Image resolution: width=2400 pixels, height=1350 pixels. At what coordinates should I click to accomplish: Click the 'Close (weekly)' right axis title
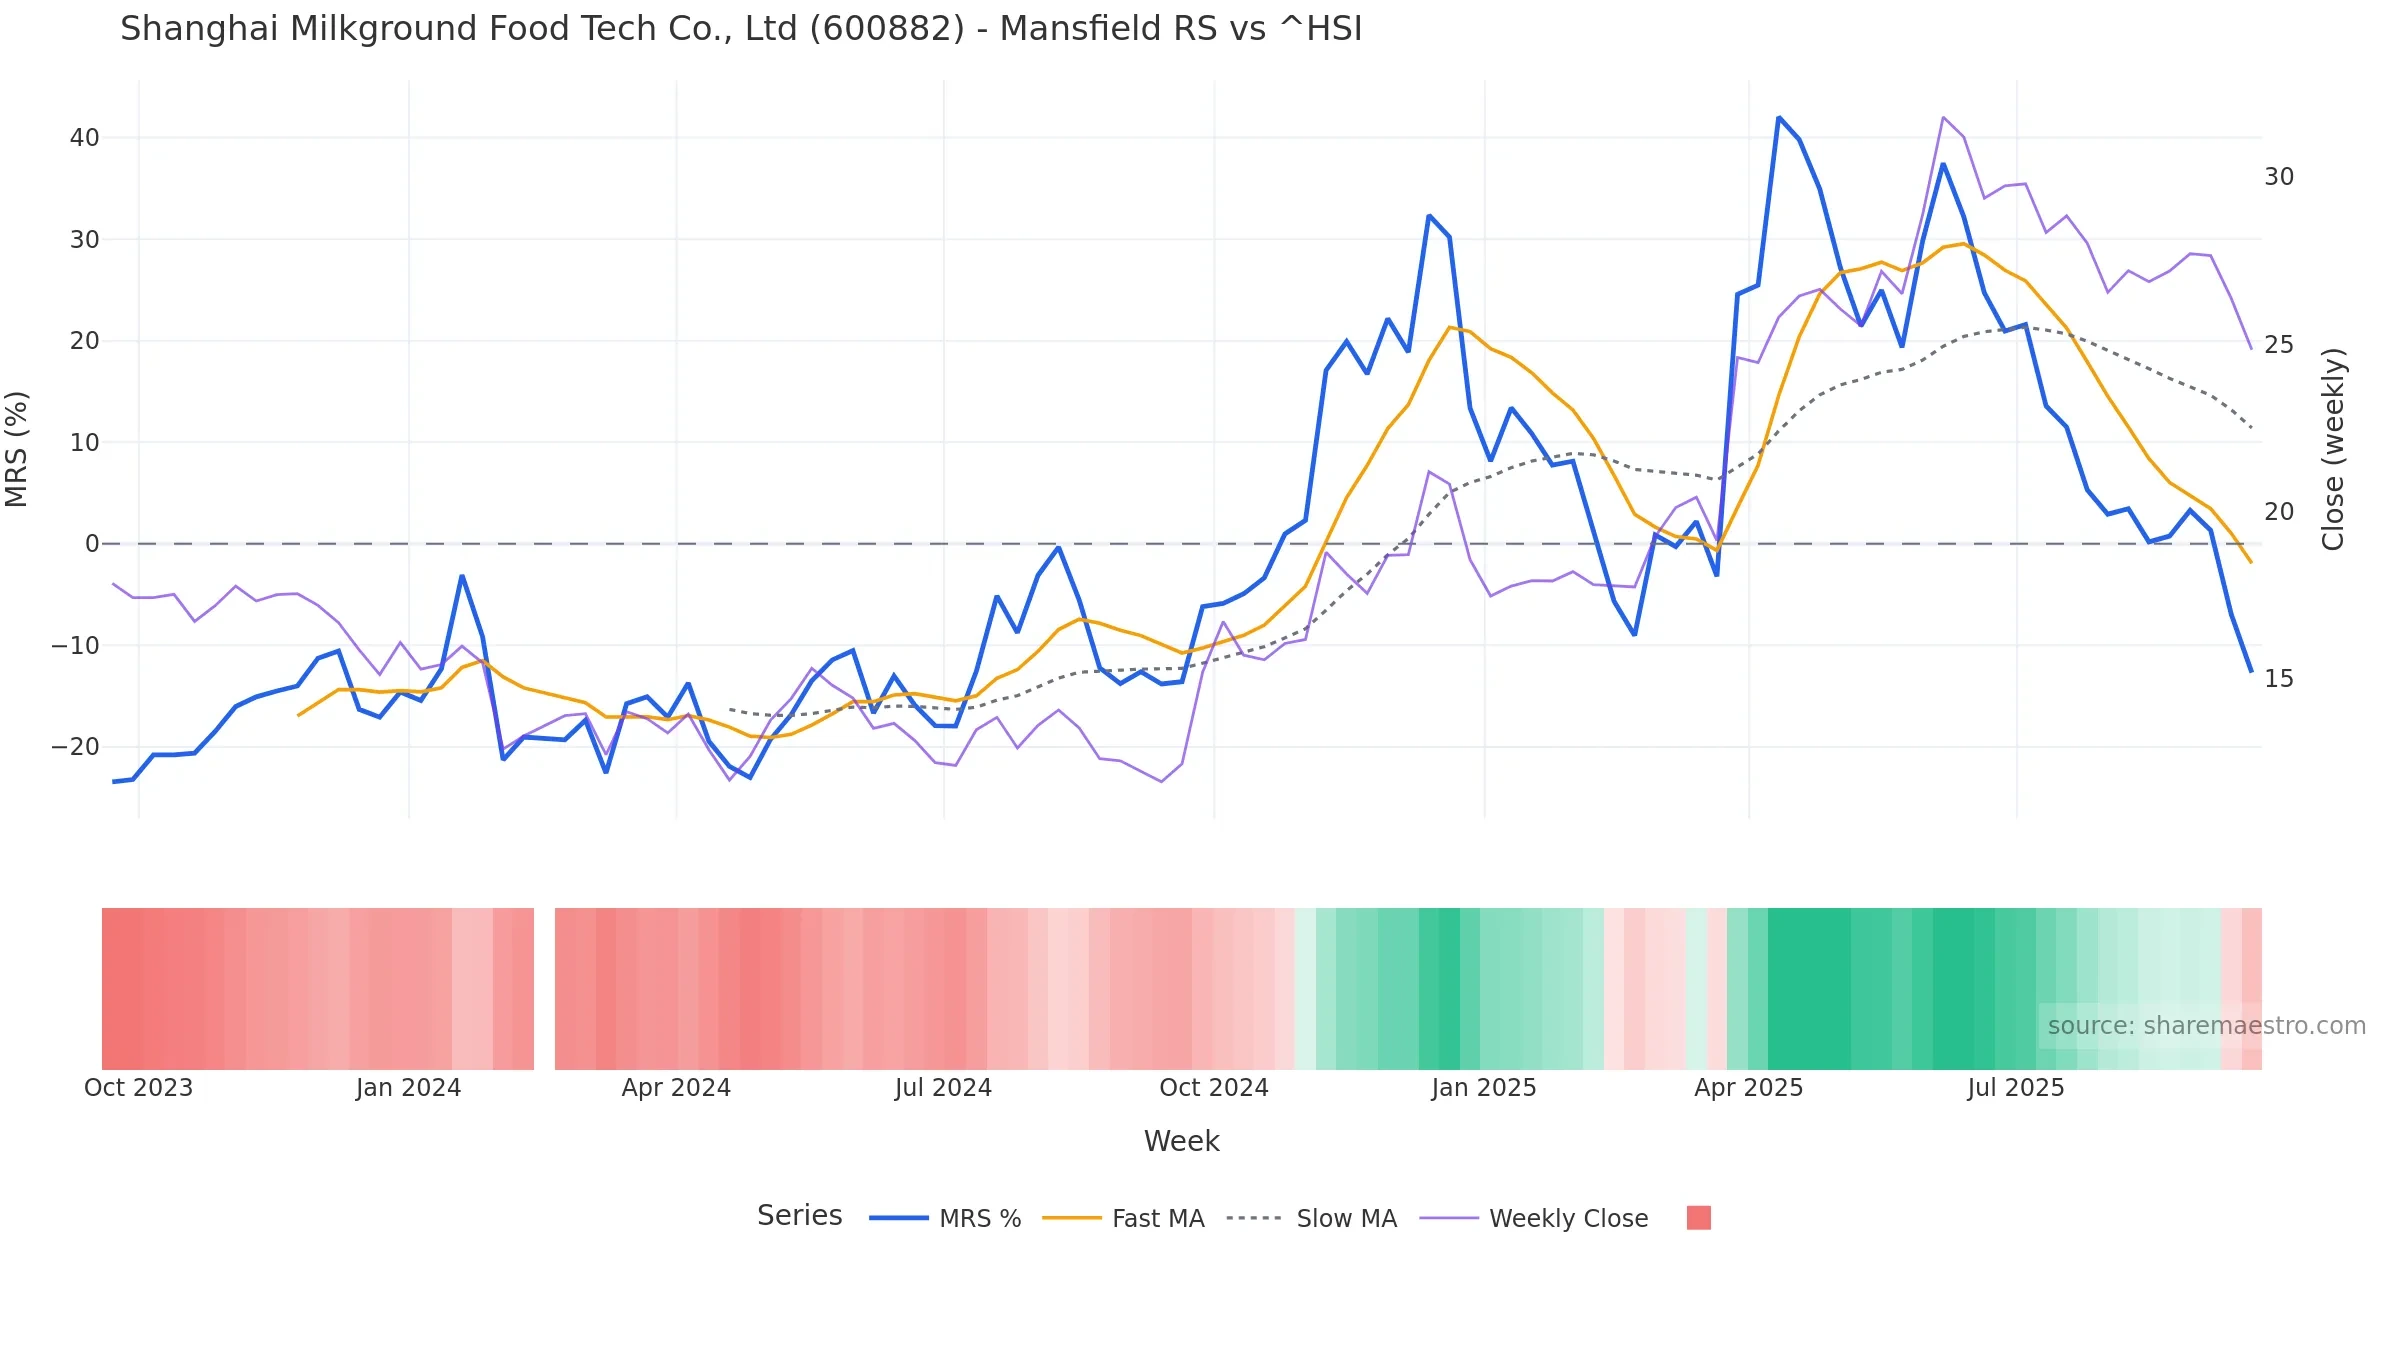(x=2333, y=449)
